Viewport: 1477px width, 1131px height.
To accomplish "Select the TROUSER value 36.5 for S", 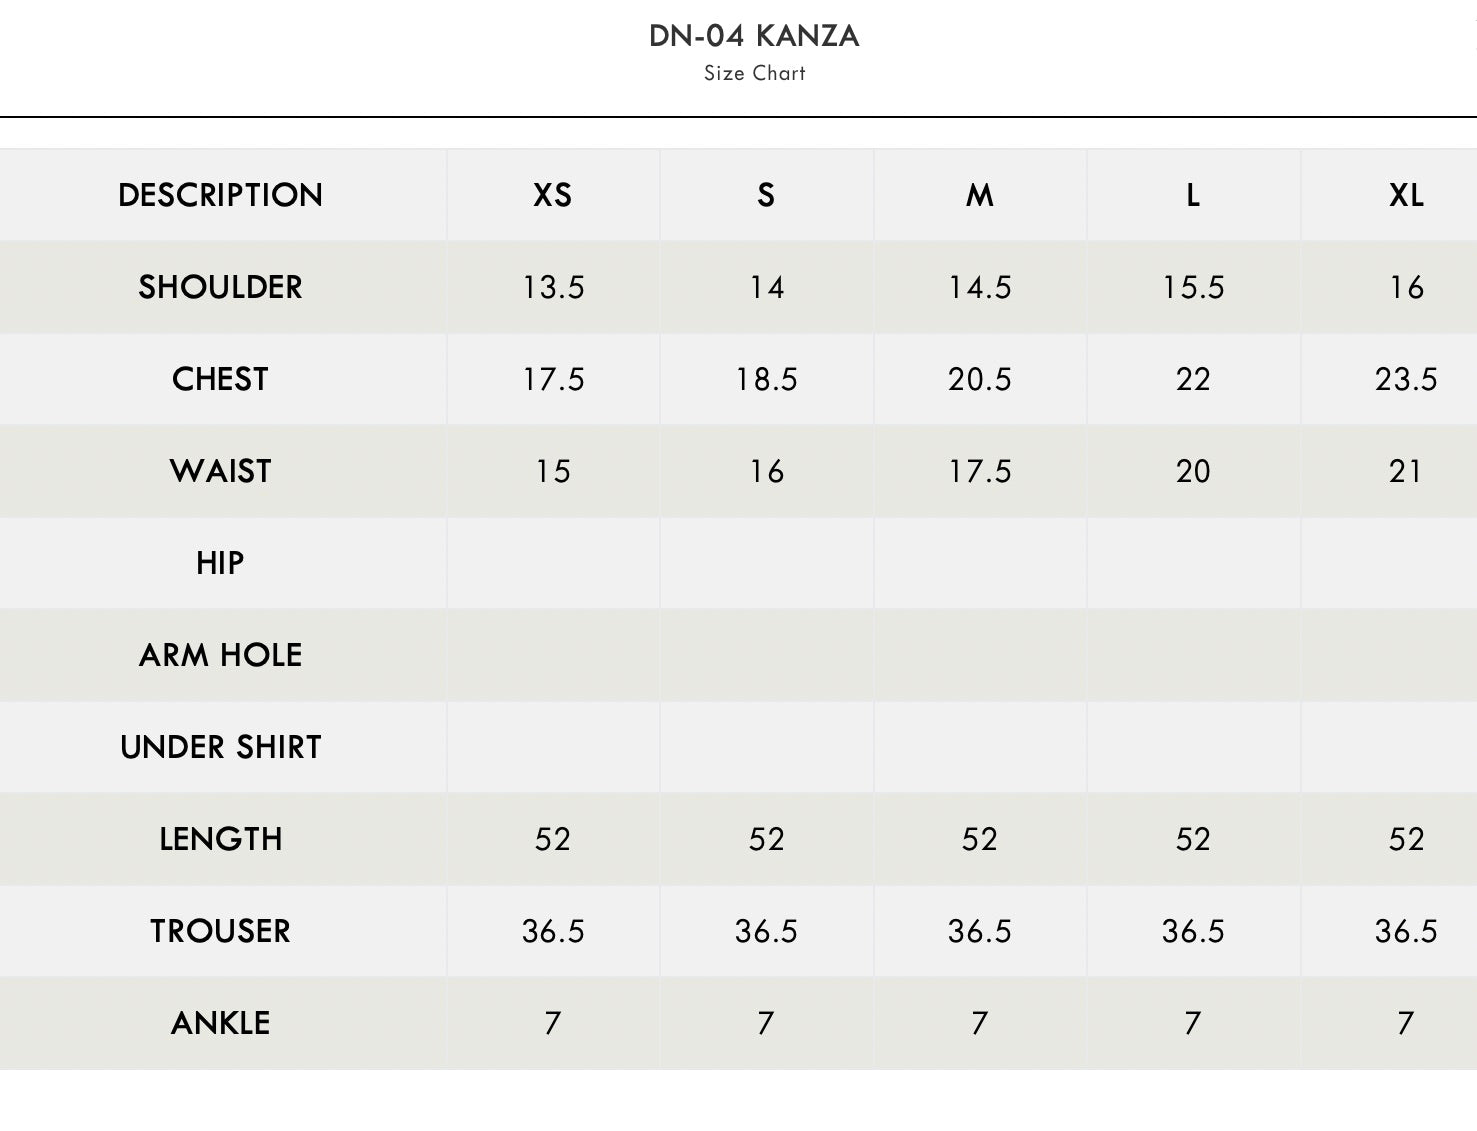I will 766,931.
